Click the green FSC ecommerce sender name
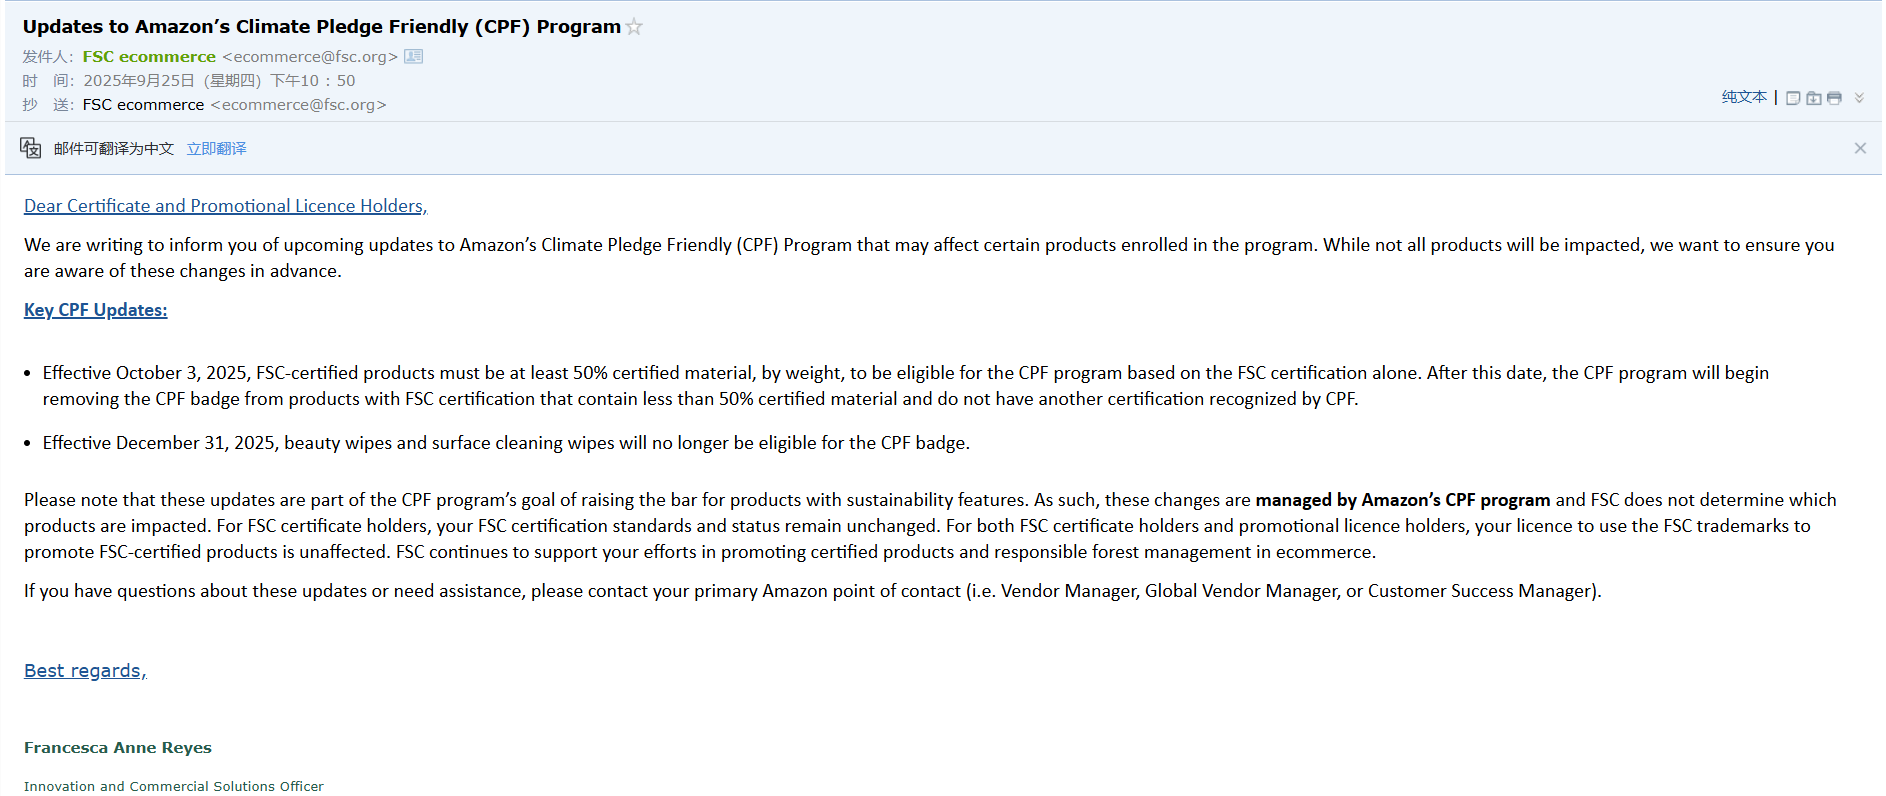 (149, 56)
